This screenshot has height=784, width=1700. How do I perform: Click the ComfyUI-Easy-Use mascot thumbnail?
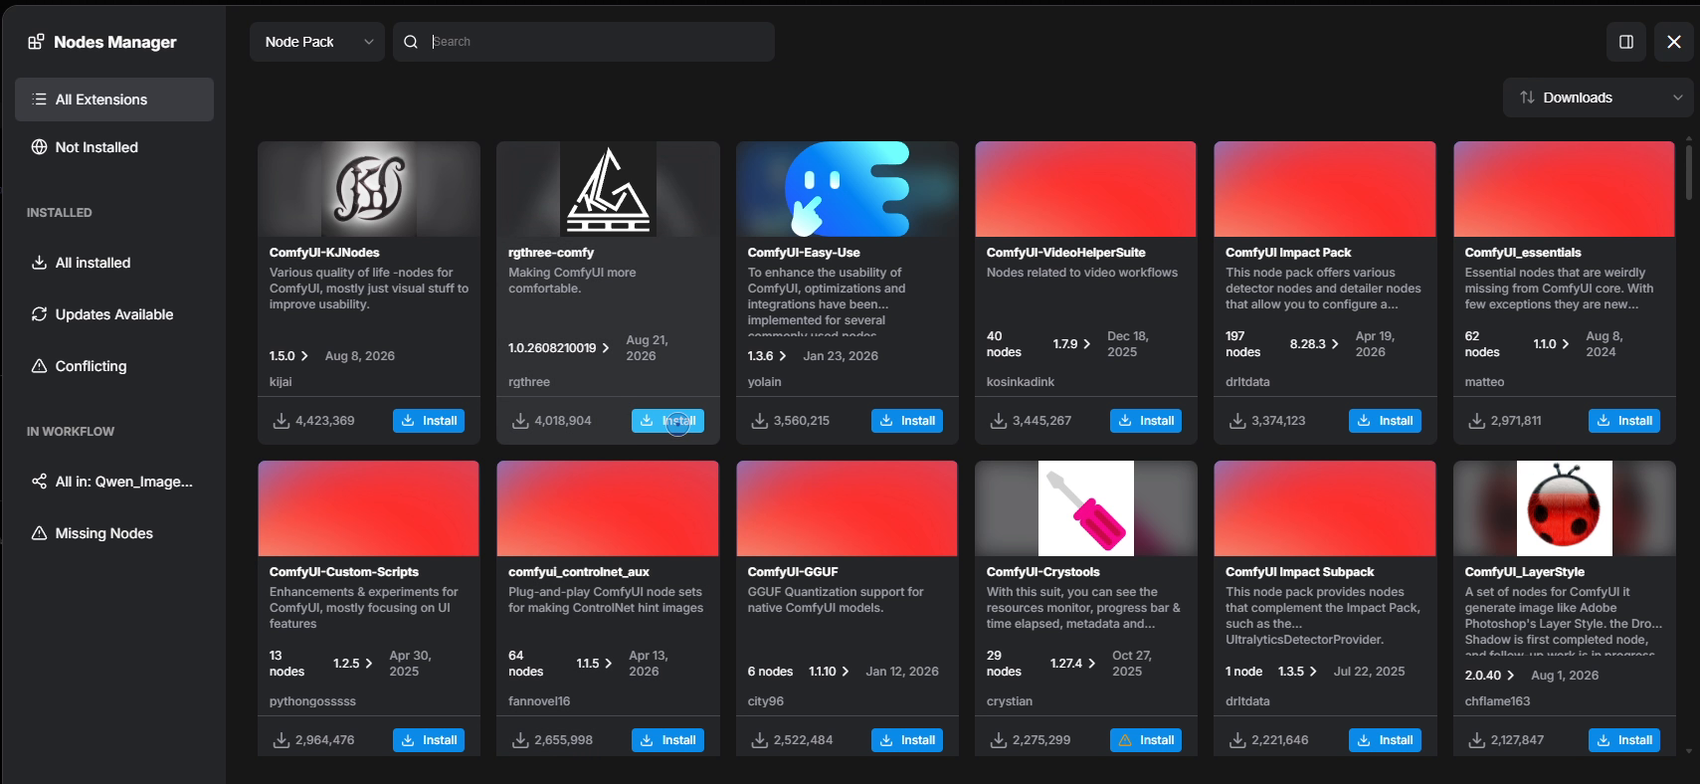click(x=847, y=189)
